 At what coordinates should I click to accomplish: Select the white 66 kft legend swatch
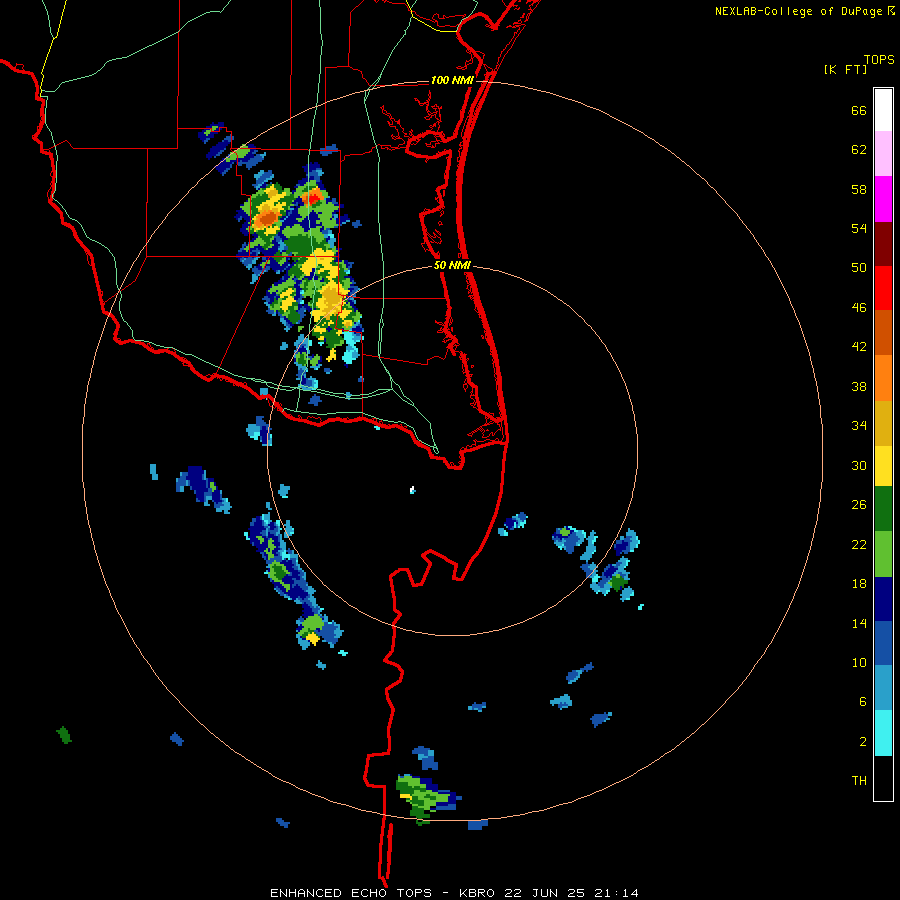pyautogui.click(x=883, y=110)
